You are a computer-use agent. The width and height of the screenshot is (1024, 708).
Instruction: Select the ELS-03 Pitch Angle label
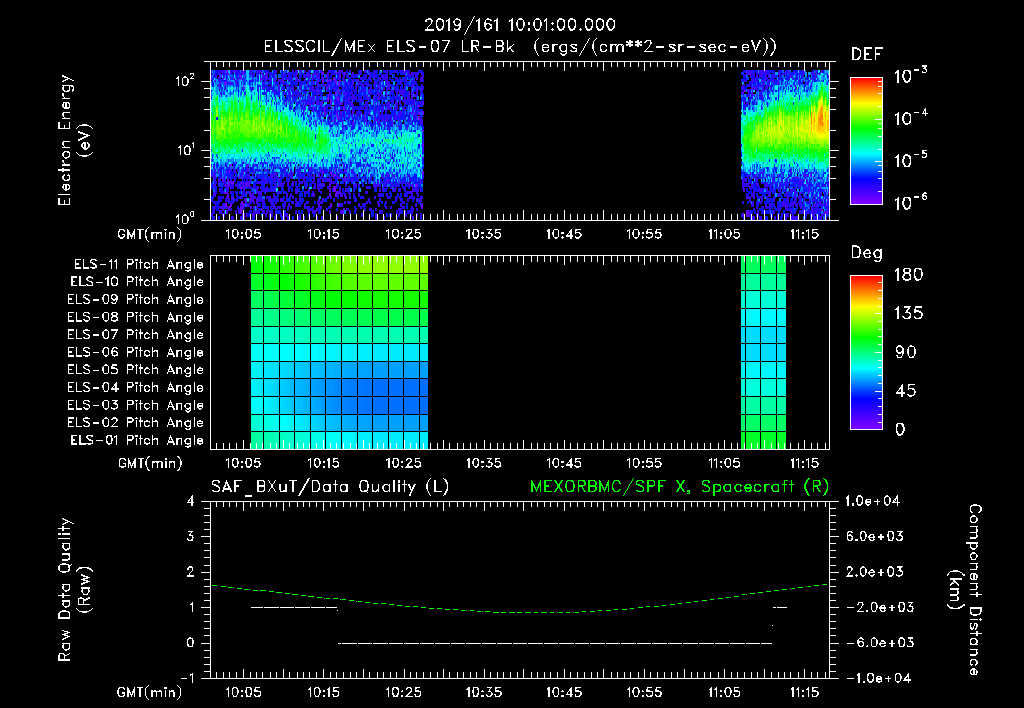(135, 405)
